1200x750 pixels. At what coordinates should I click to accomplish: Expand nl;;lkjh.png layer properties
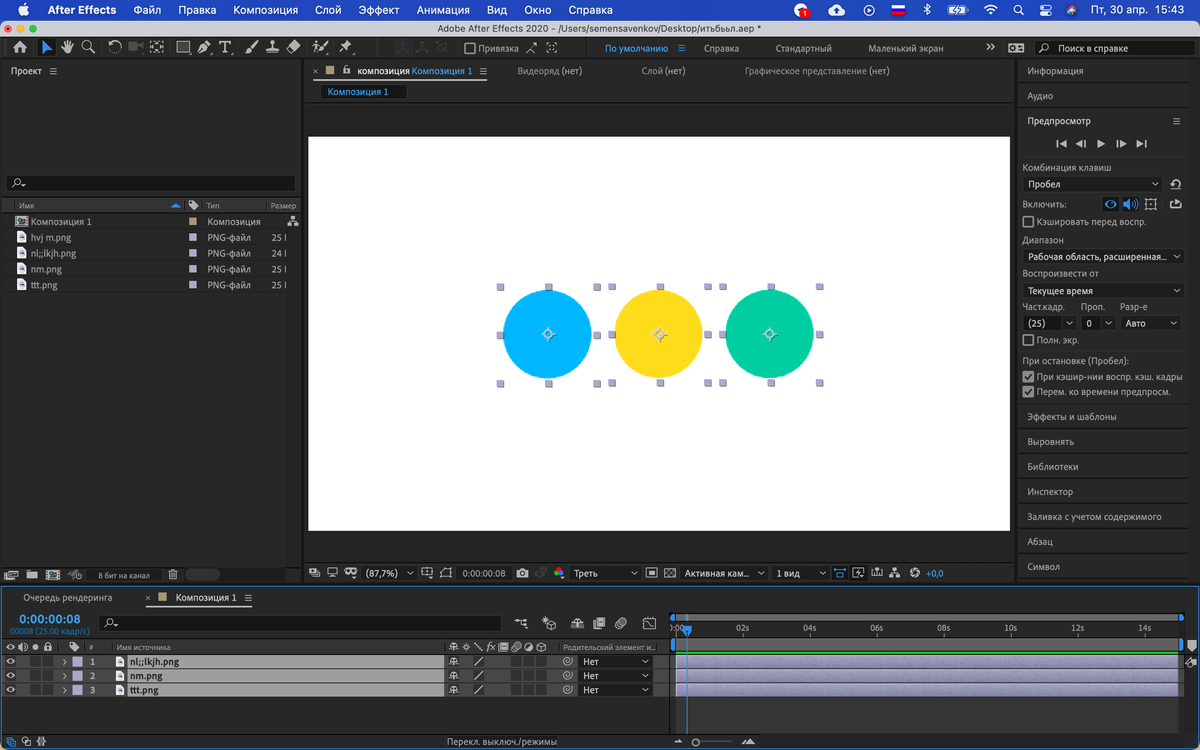click(65, 662)
